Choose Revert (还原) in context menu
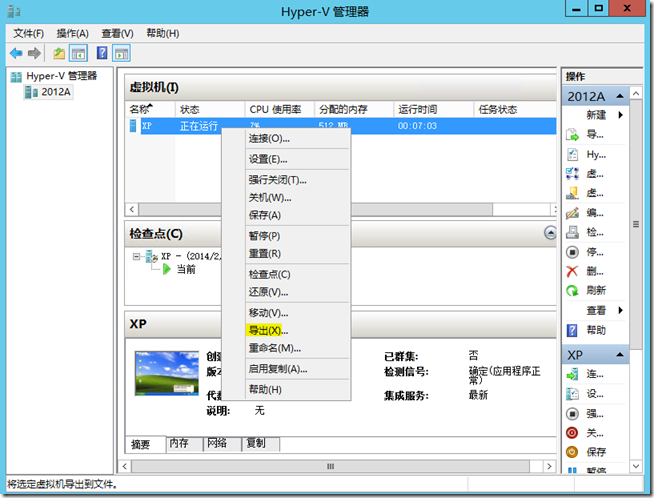Screen dimensions: 654x498 286,292
